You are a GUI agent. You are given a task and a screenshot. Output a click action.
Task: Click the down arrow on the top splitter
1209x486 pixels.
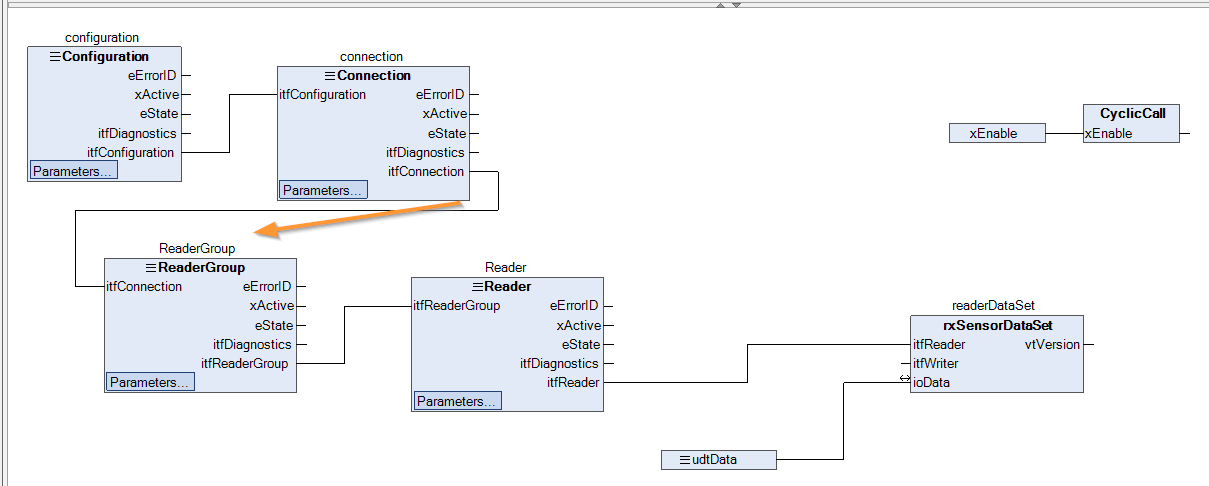[x=736, y=4]
